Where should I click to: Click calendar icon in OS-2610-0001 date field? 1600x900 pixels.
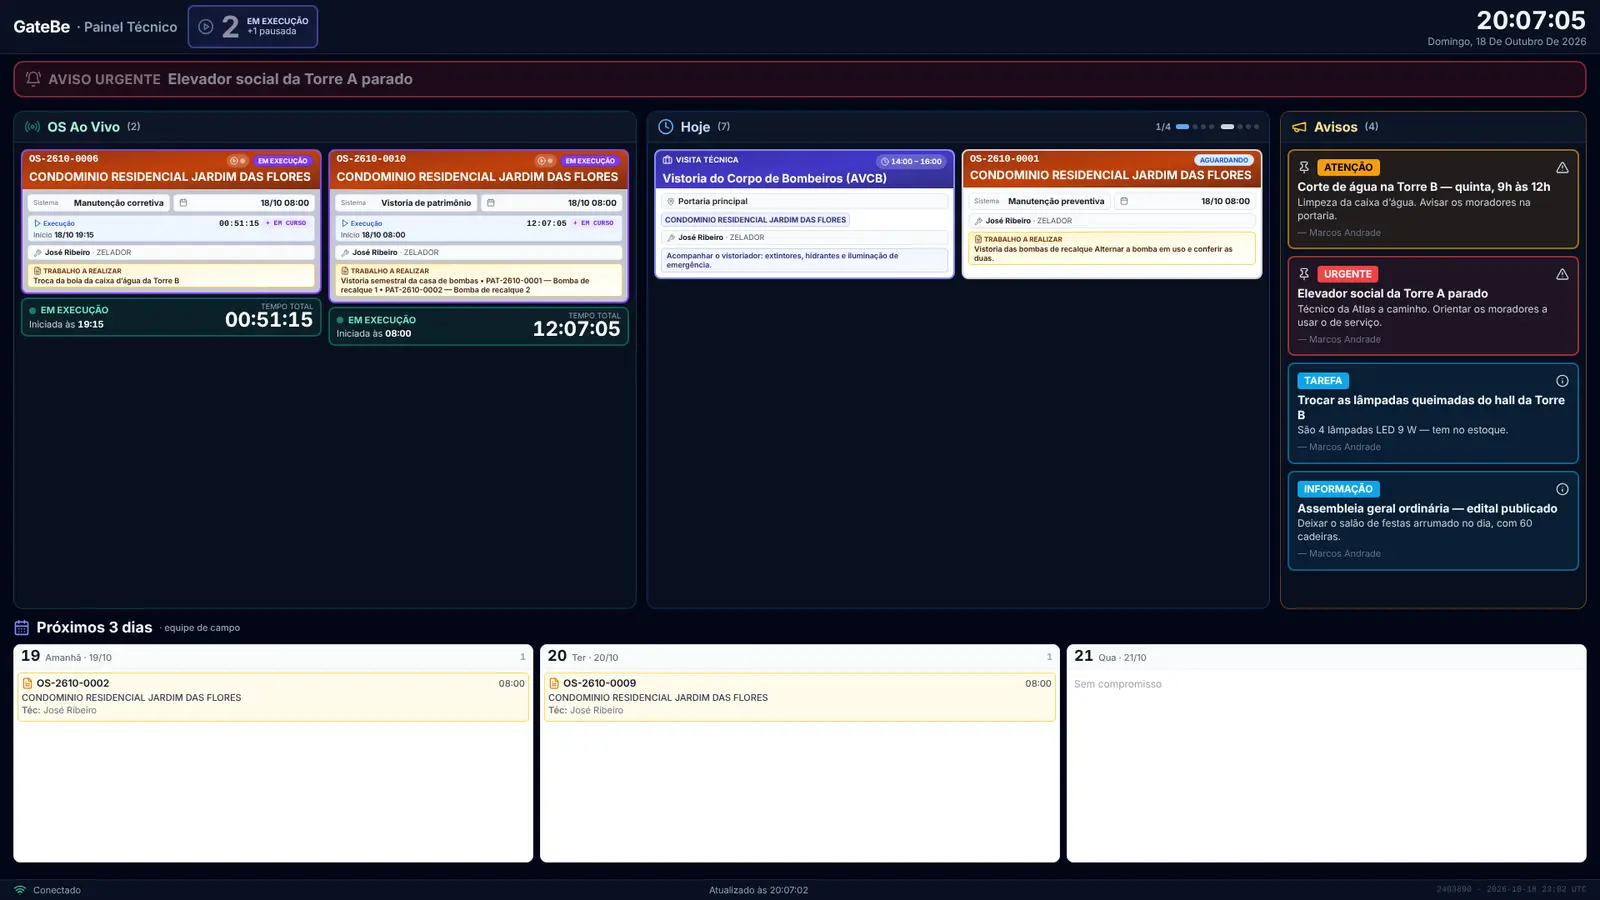[1124, 201]
